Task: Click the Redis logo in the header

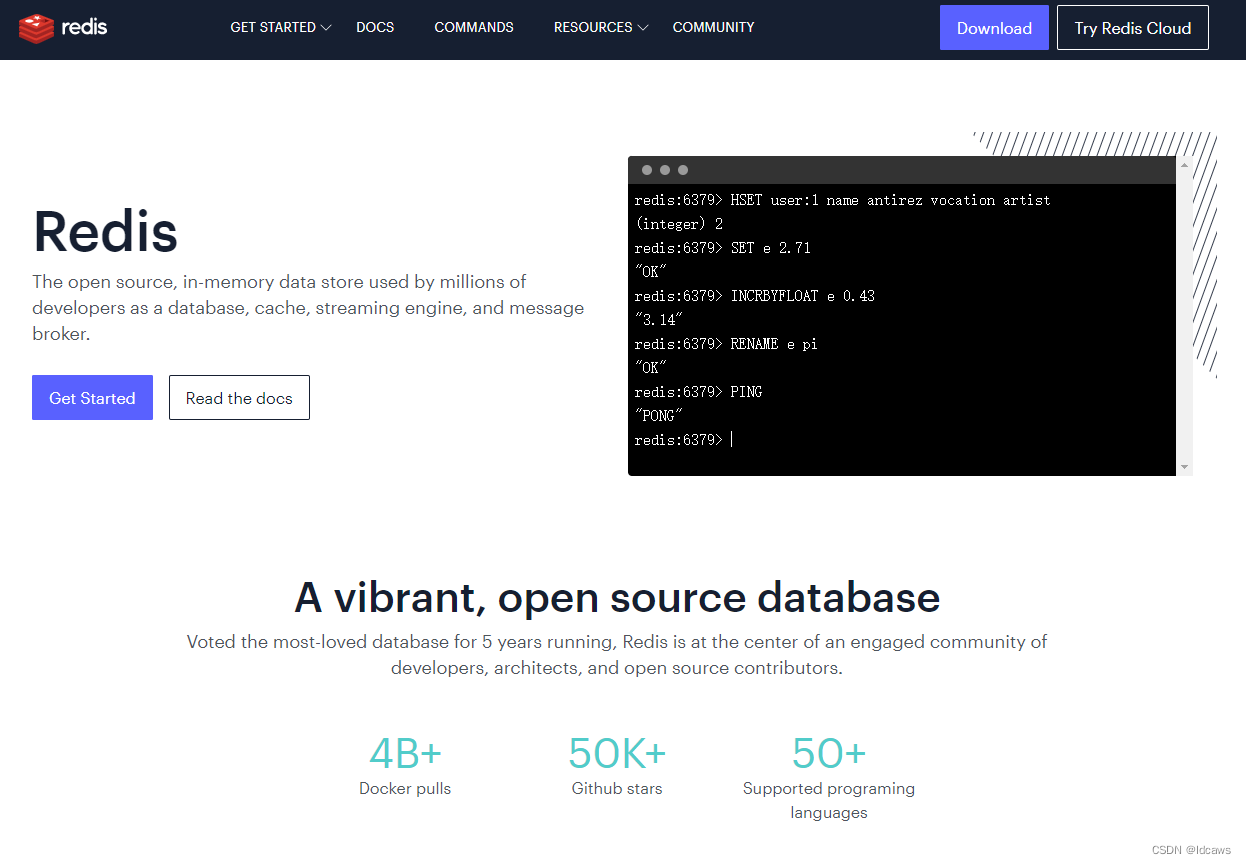Action: pos(63,28)
